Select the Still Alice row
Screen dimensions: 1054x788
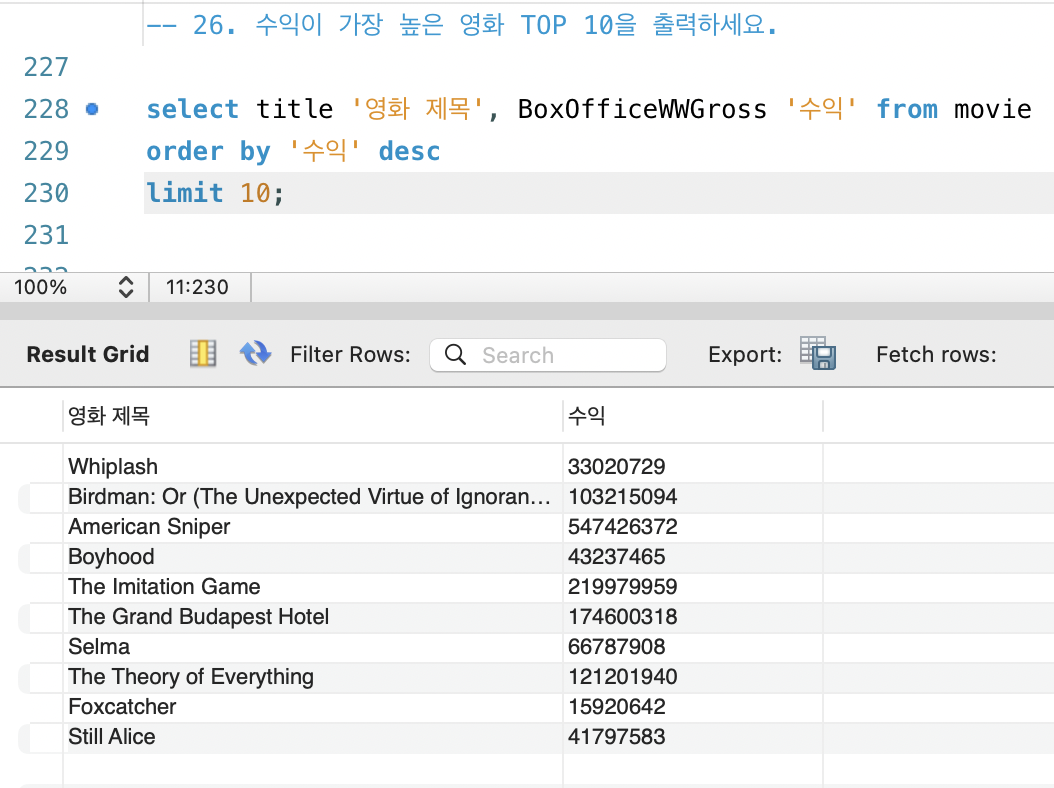coord(112,737)
